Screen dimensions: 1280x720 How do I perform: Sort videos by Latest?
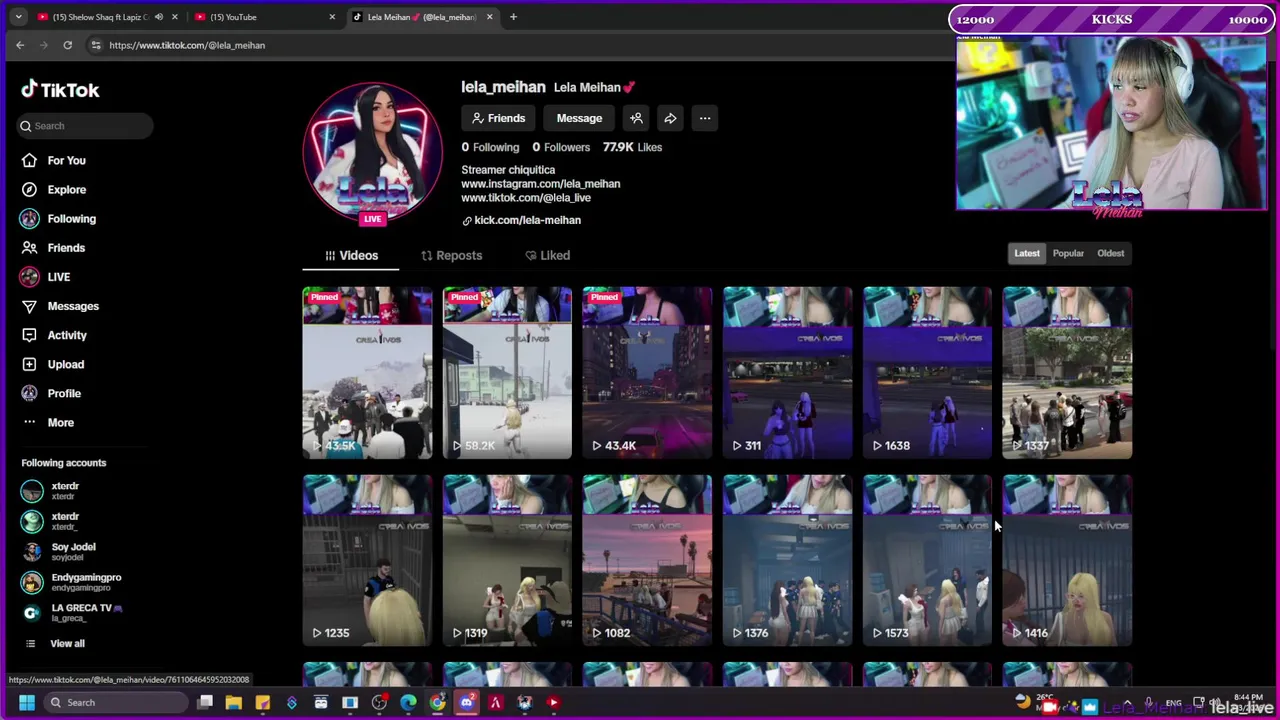pos(1027,253)
